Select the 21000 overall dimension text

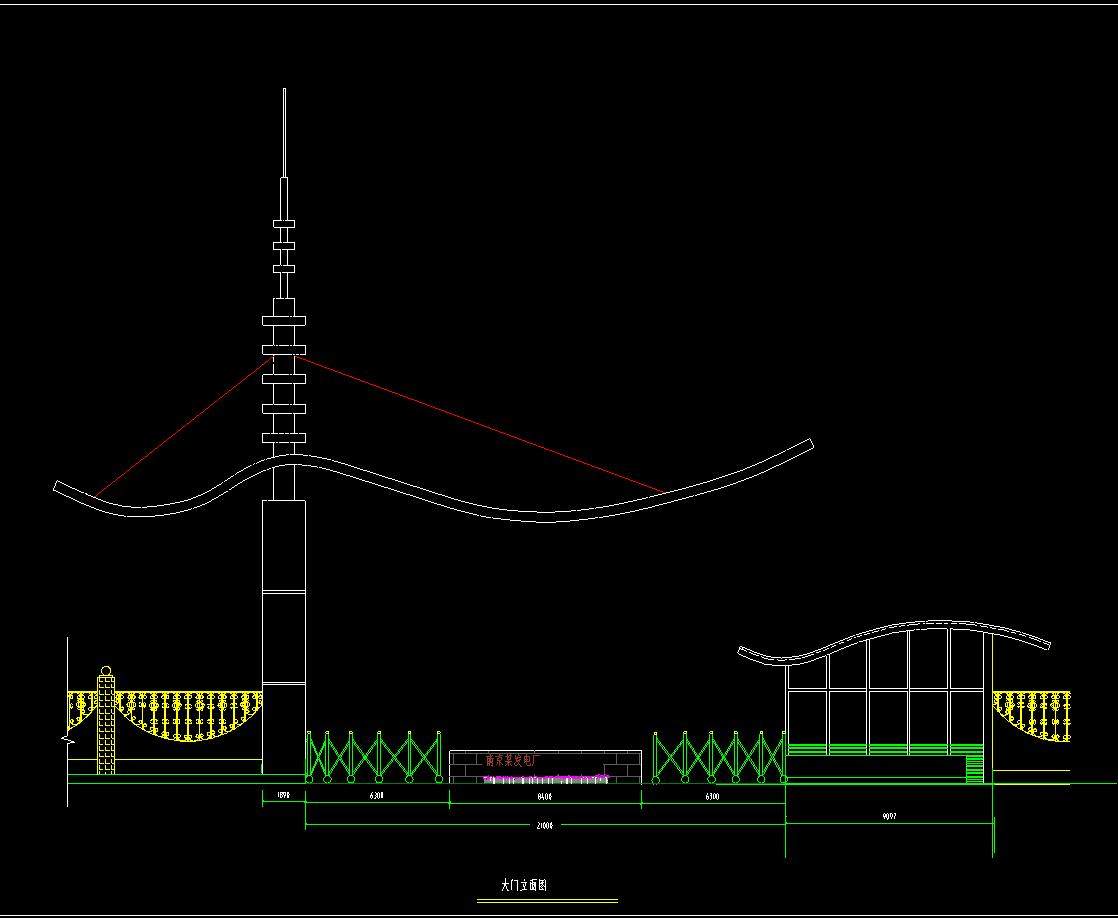545,826
